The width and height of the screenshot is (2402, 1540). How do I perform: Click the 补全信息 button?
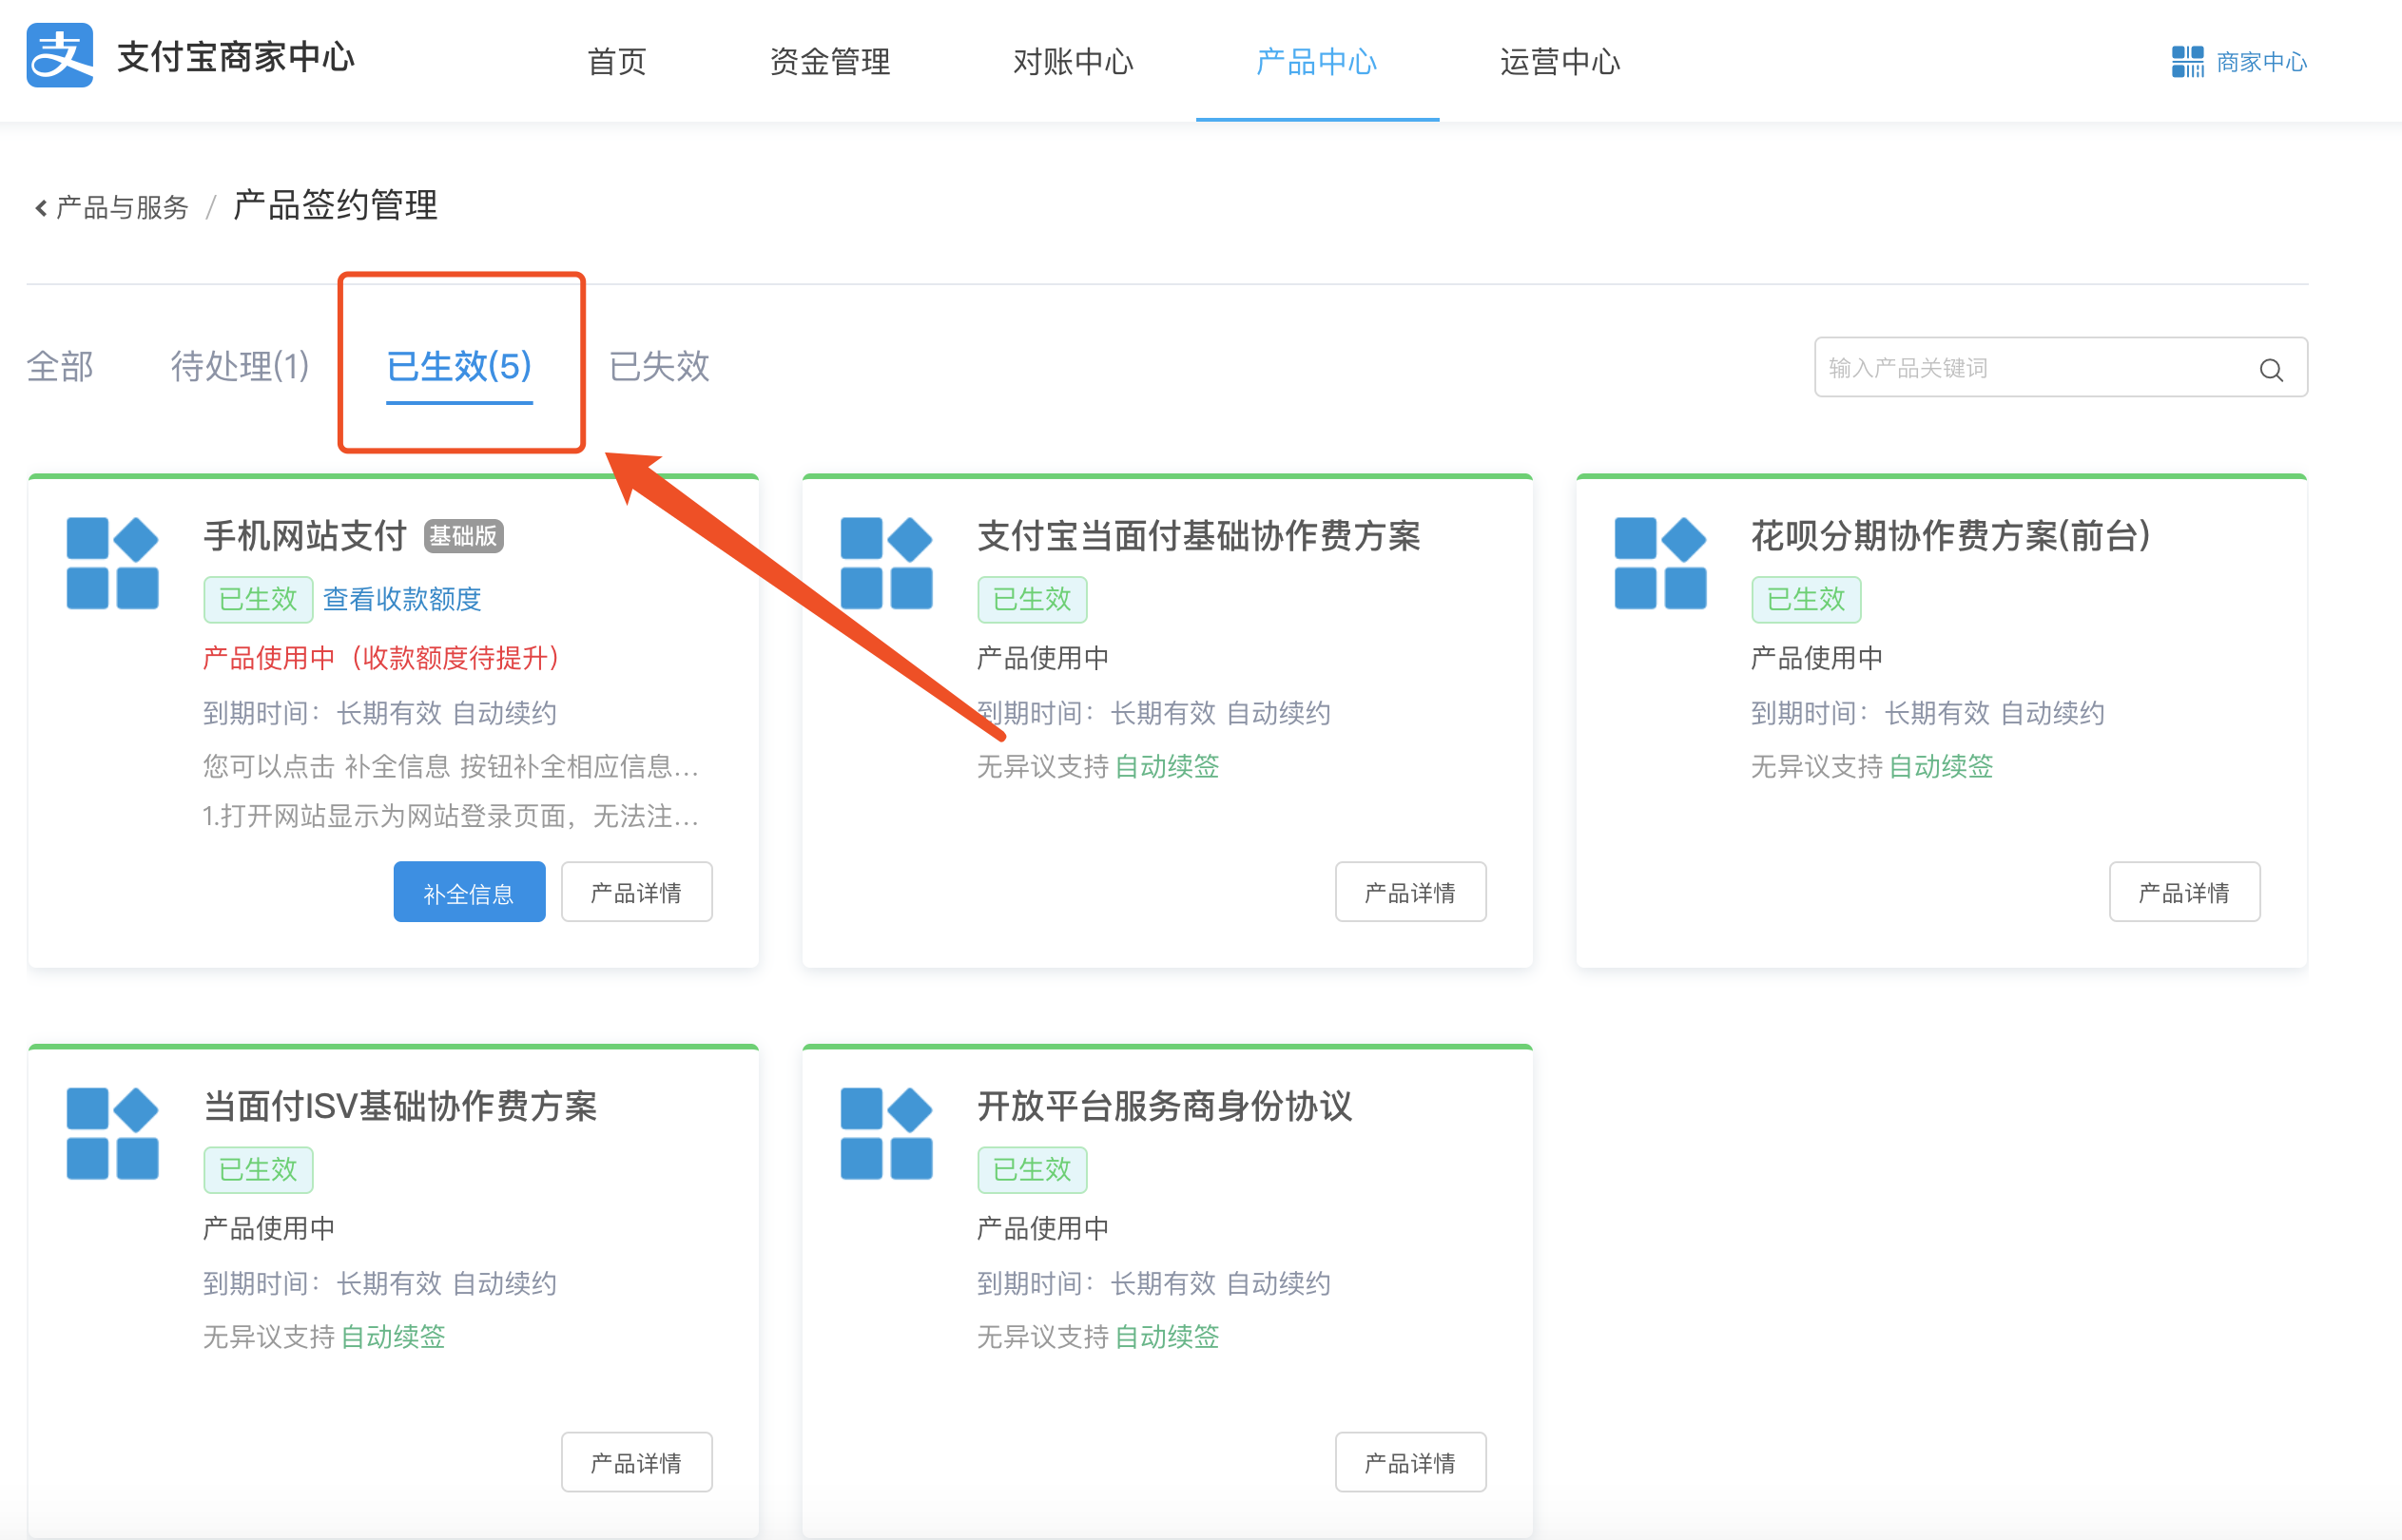click(468, 892)
